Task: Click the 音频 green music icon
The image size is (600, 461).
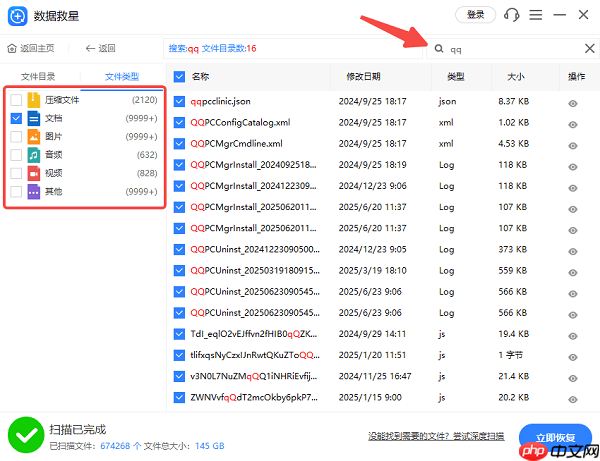Action: pos(34,155)
